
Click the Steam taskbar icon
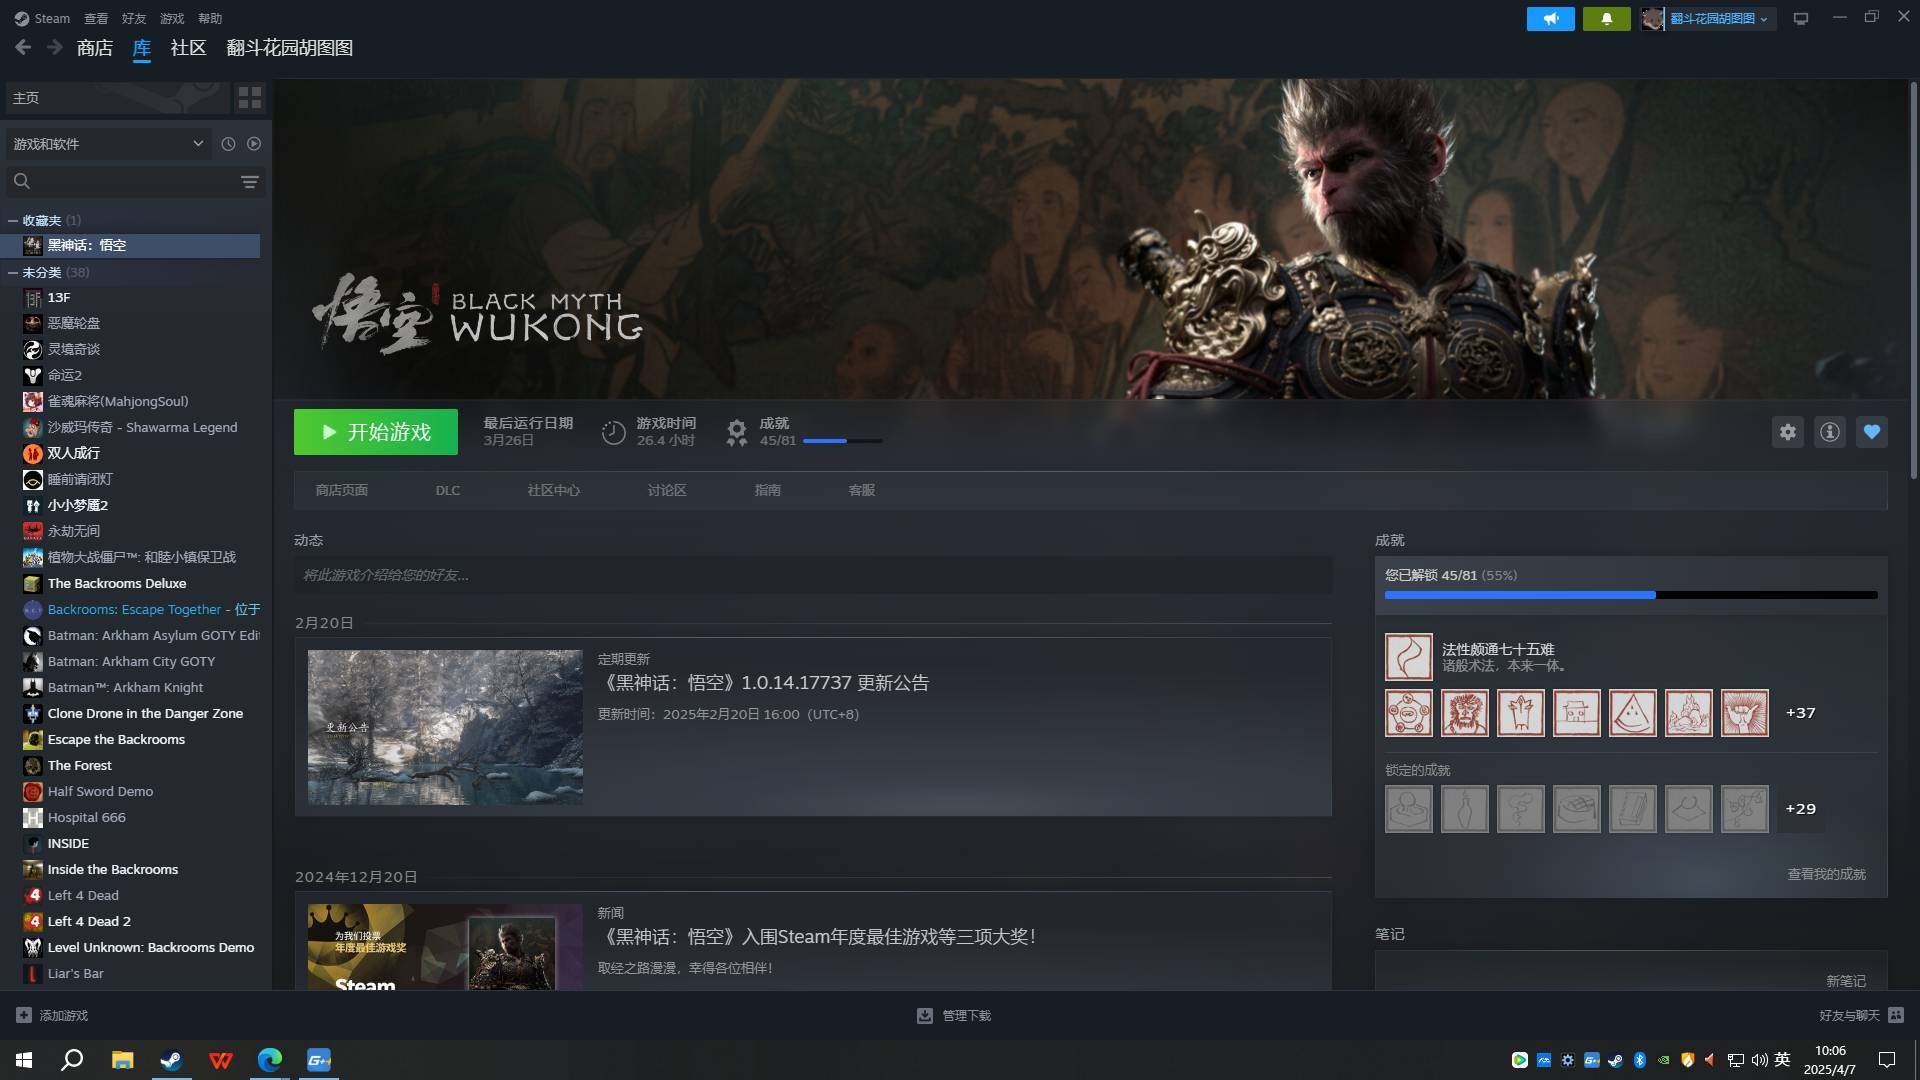pyautogui.click(x=171, y=1060)
